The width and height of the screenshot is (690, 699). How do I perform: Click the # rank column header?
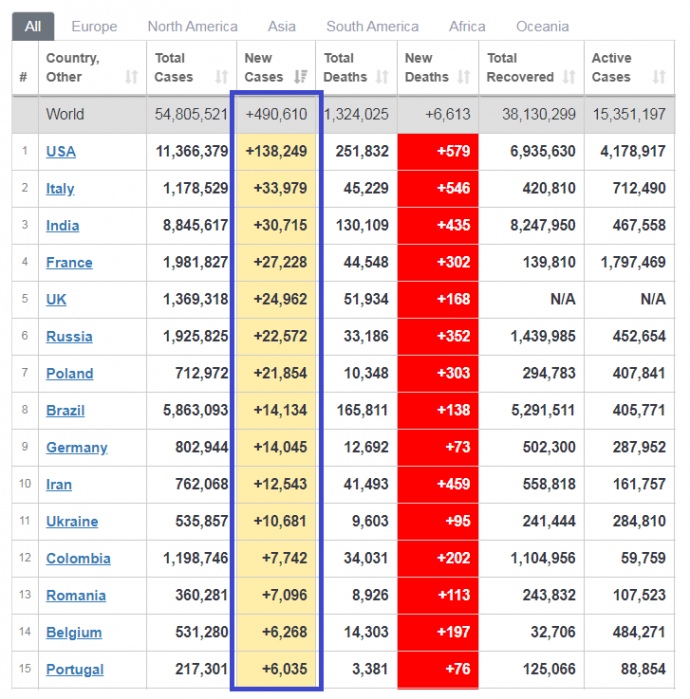click(23, 77)
